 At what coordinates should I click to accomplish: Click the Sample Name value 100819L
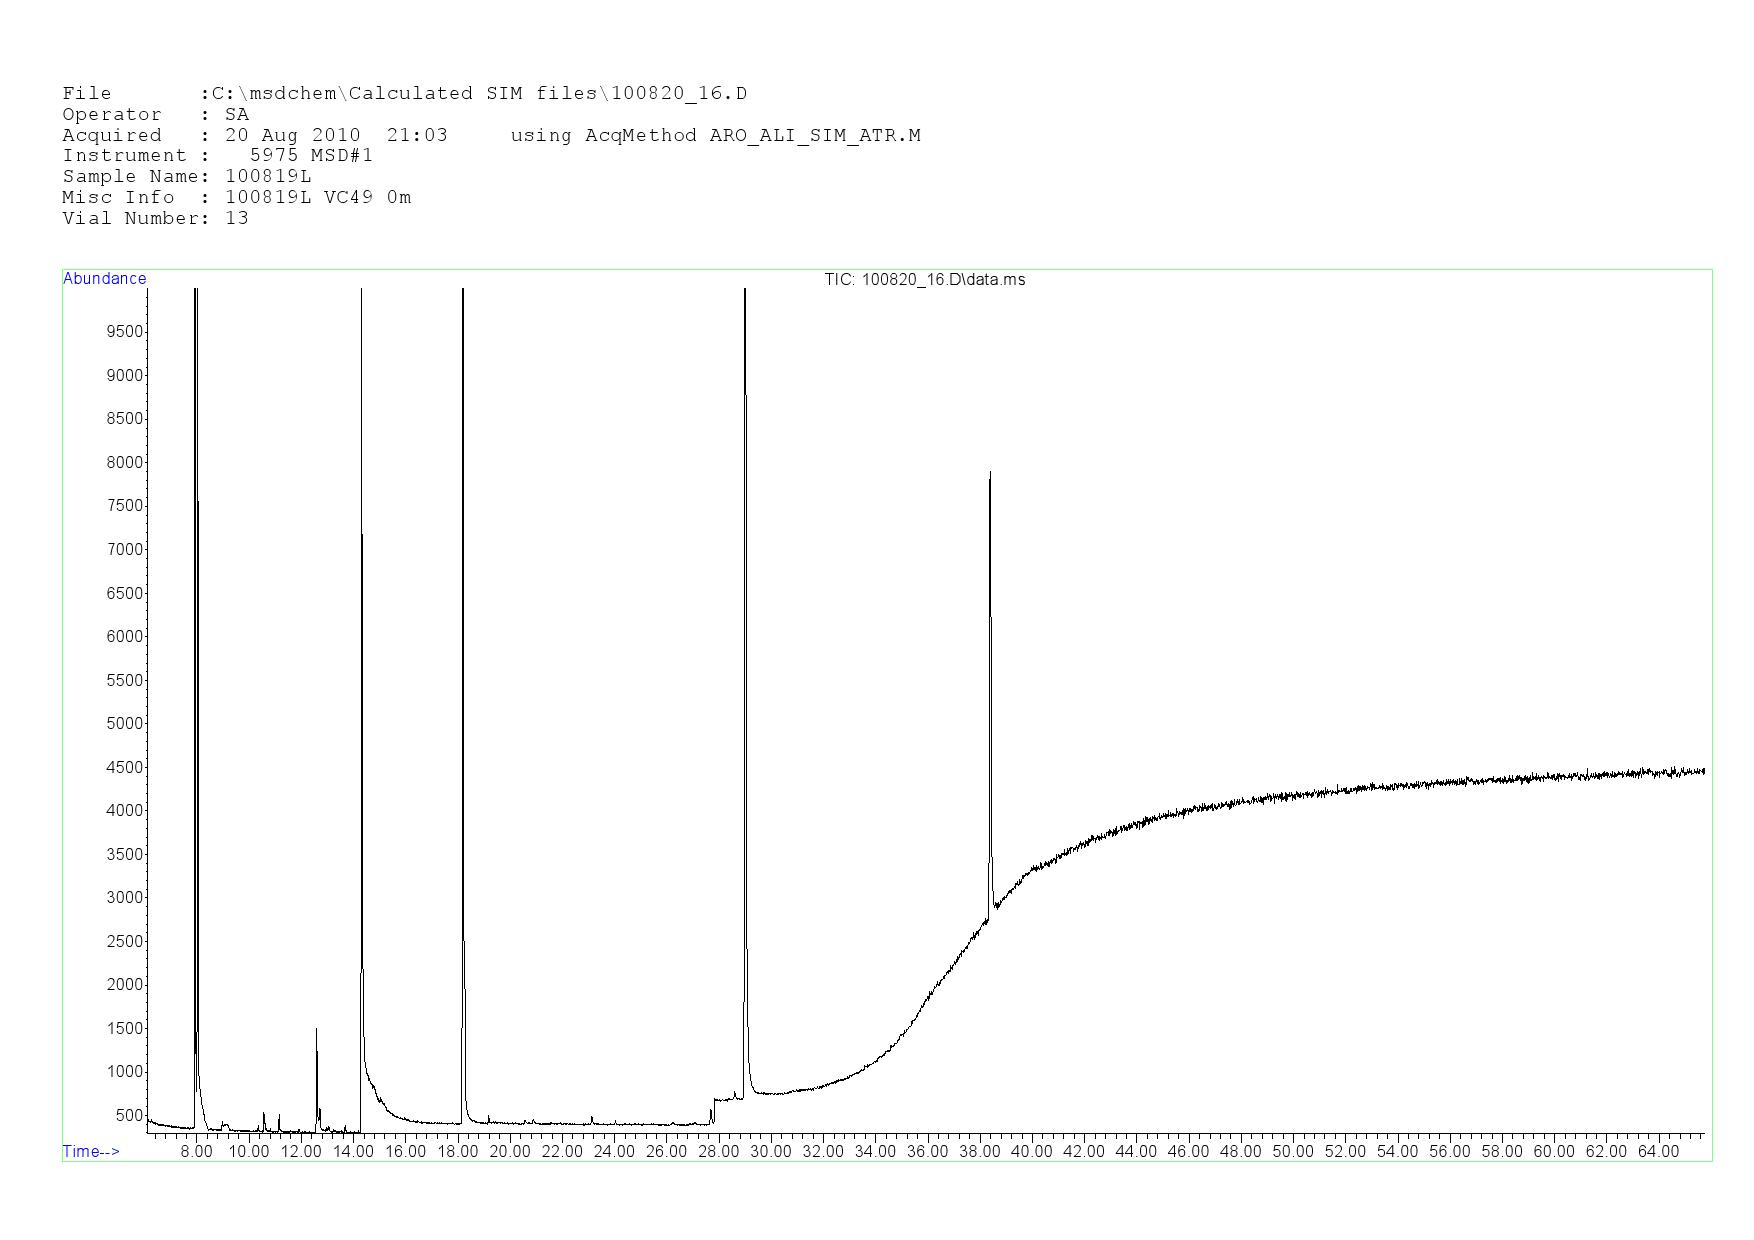[268, 177]
